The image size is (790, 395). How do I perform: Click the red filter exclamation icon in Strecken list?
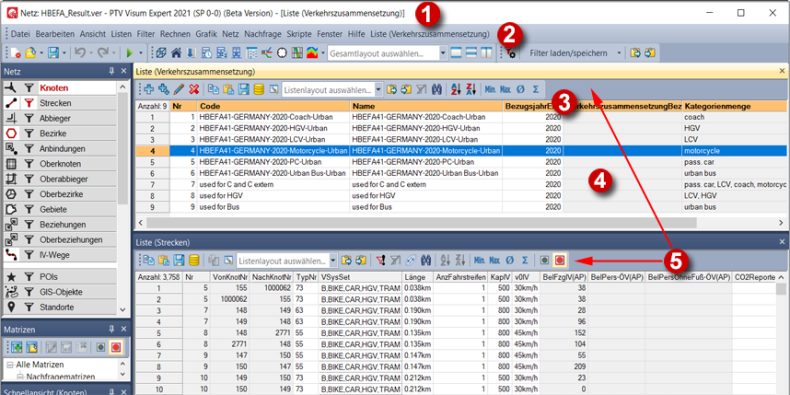(380, 260)
